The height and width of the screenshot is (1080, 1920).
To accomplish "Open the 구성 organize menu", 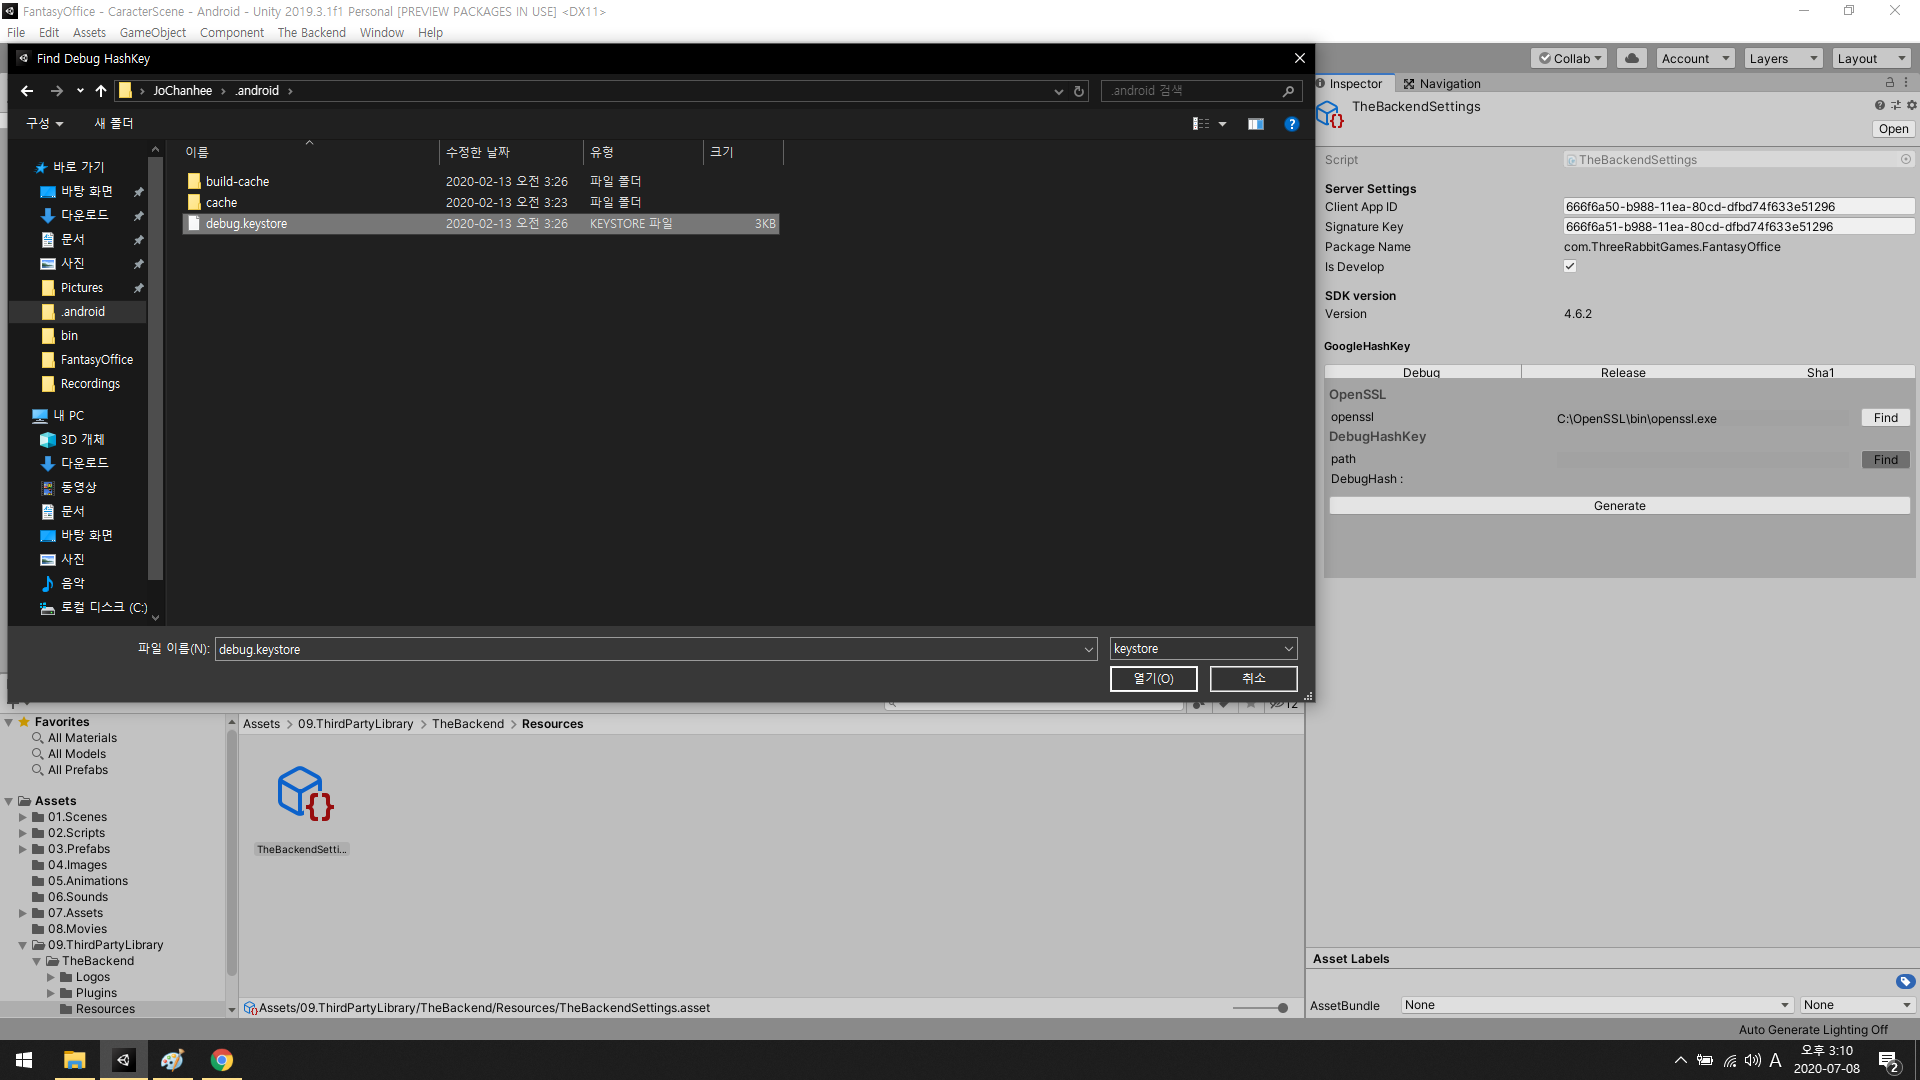I will click(x=45, y=124).
